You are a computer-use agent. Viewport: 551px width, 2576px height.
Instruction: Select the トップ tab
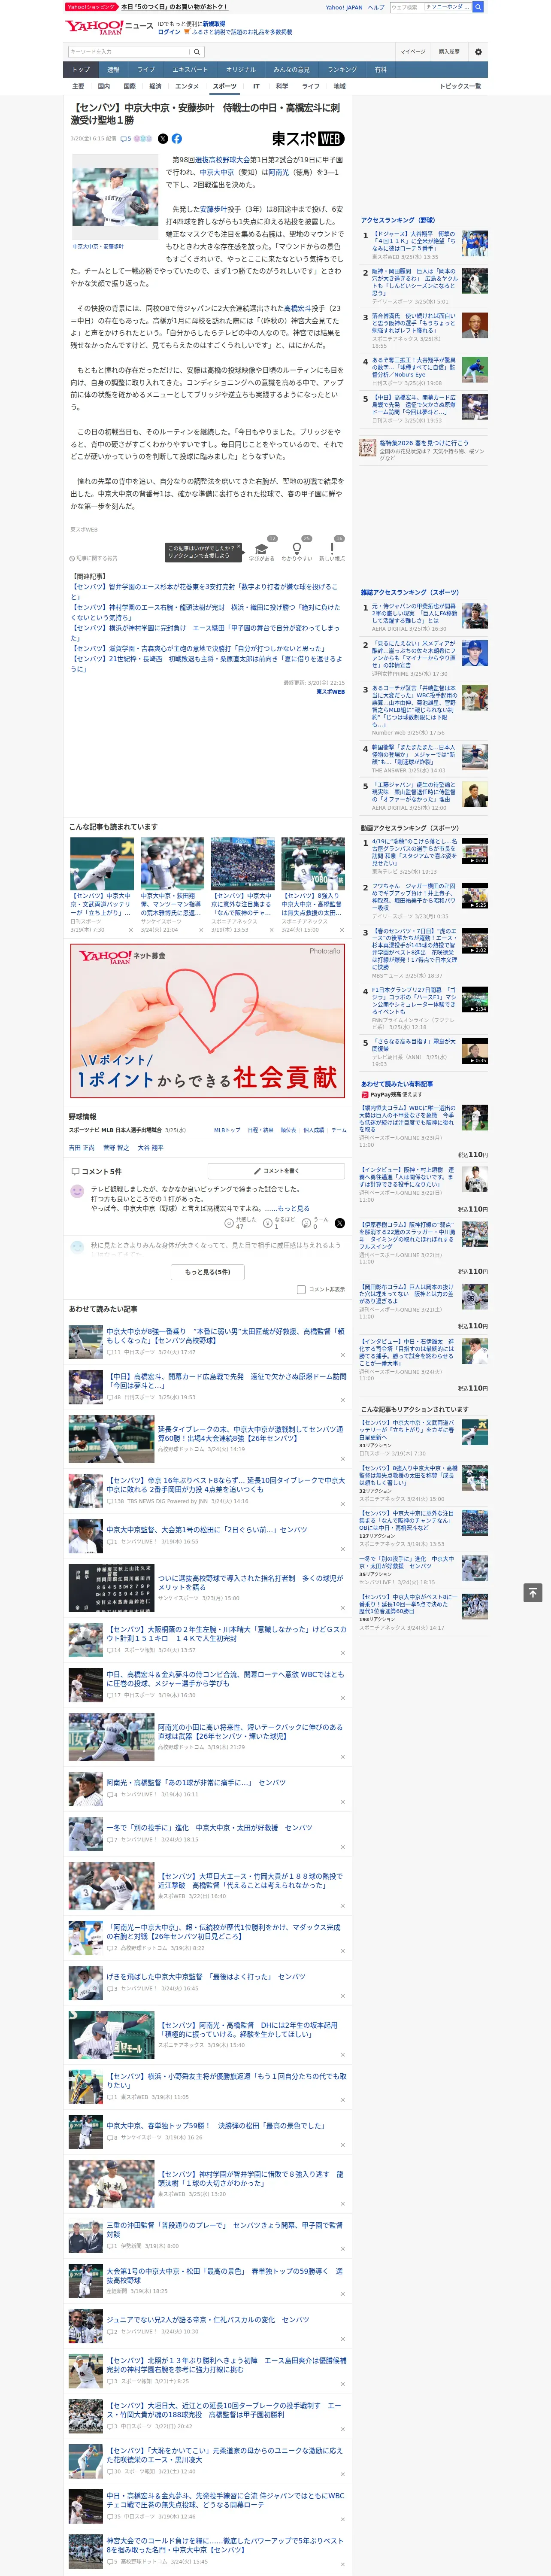tap(81, 69)
